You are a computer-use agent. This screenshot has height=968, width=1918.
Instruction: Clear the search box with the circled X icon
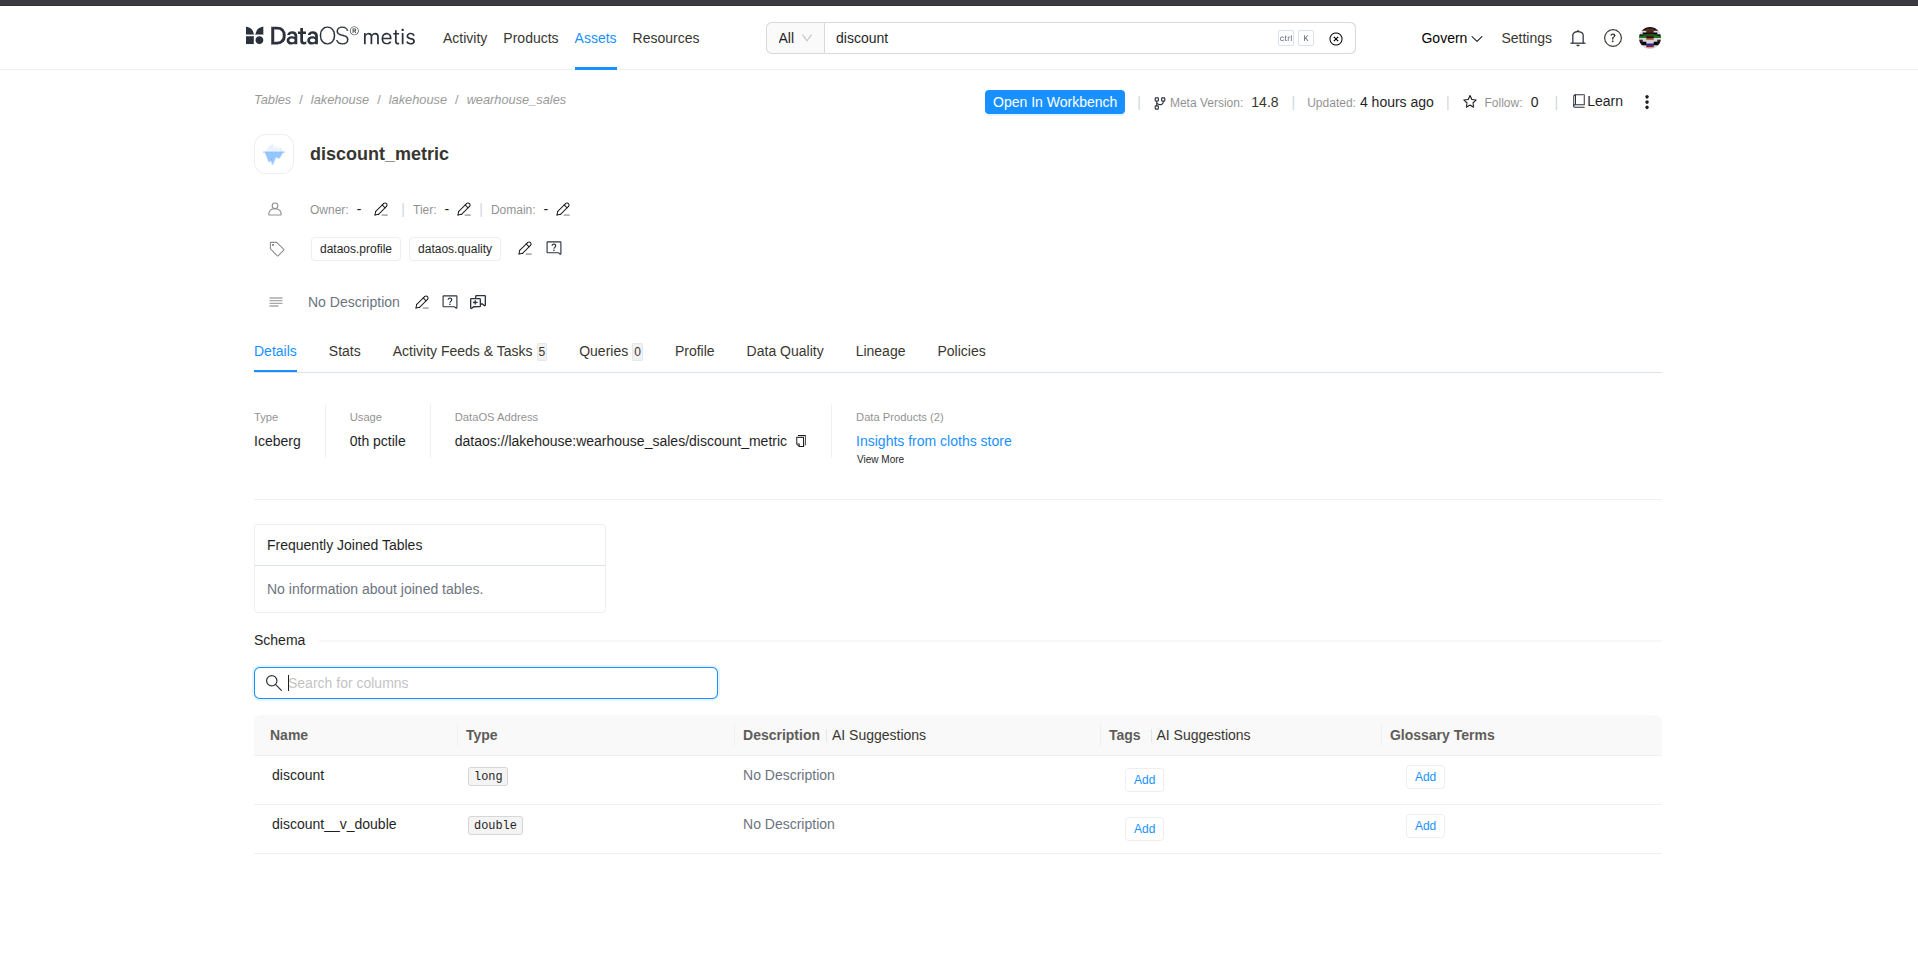pyautogui.click(x=1335, y=38)
